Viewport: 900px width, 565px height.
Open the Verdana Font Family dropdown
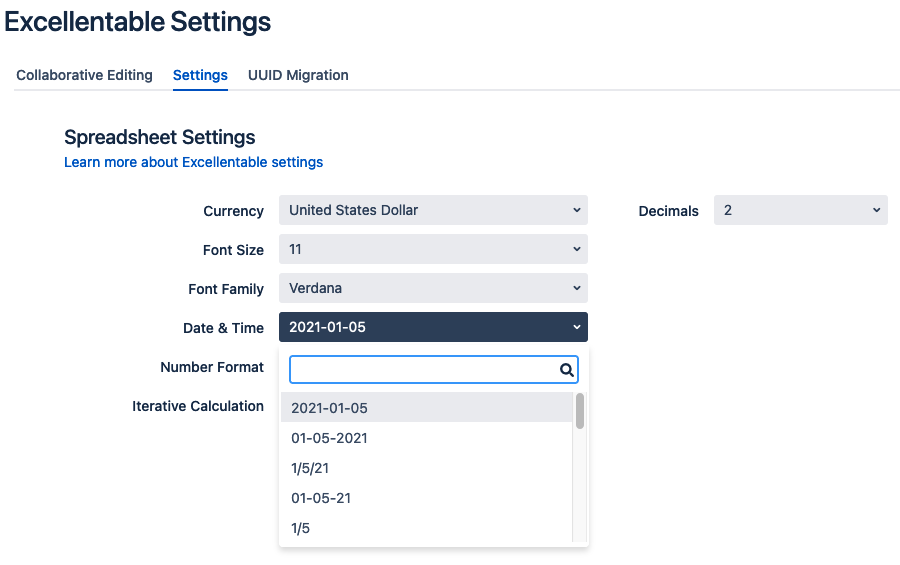tap(433, 288)
